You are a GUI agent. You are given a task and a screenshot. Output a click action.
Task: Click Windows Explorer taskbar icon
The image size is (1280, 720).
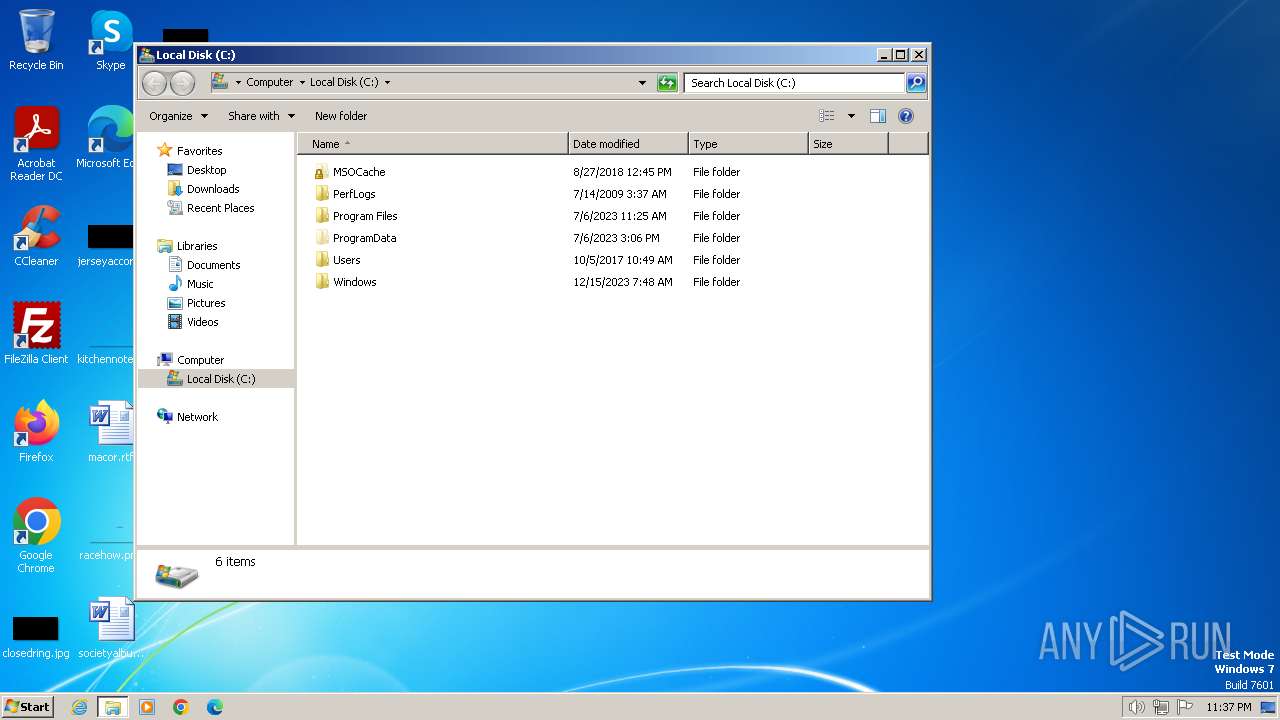[x=112, y=707]
